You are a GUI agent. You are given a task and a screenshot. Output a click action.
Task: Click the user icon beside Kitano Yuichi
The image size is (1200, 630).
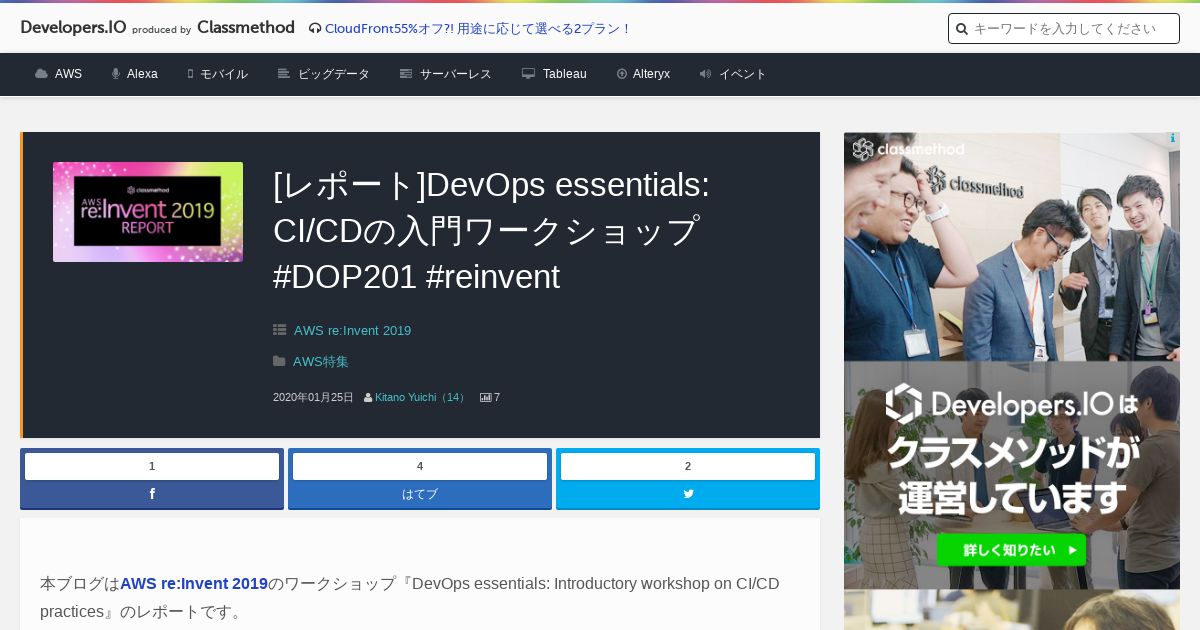(x=368, y=397)
